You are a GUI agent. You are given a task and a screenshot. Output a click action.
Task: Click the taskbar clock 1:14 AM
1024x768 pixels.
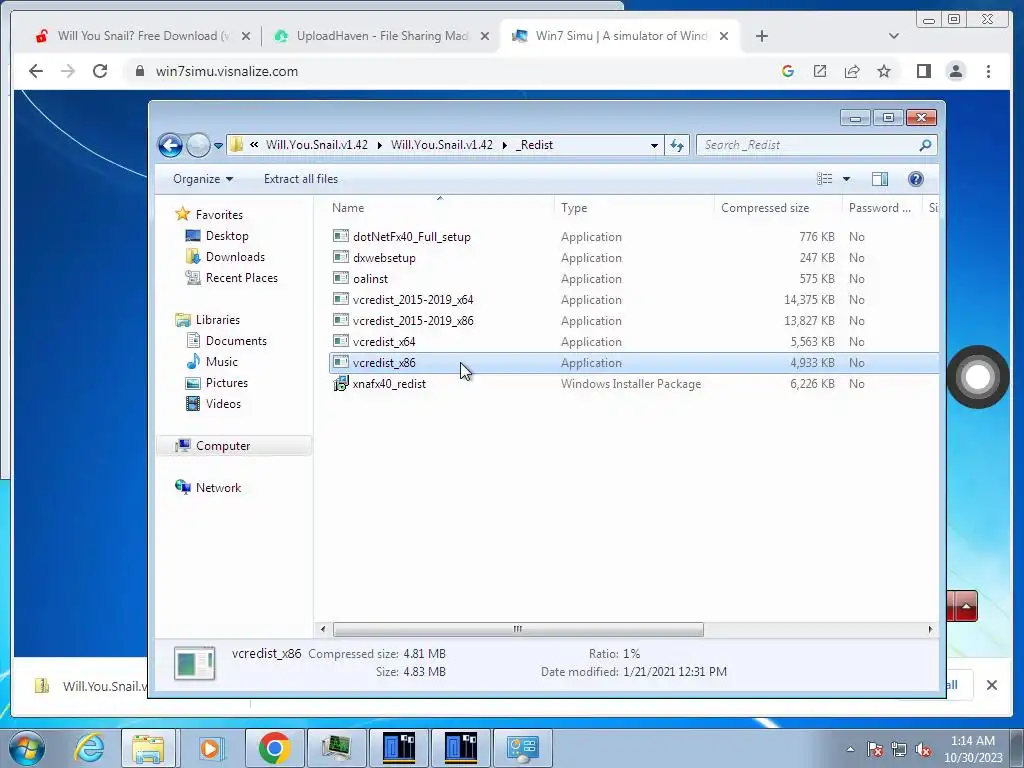coord(972,741)
